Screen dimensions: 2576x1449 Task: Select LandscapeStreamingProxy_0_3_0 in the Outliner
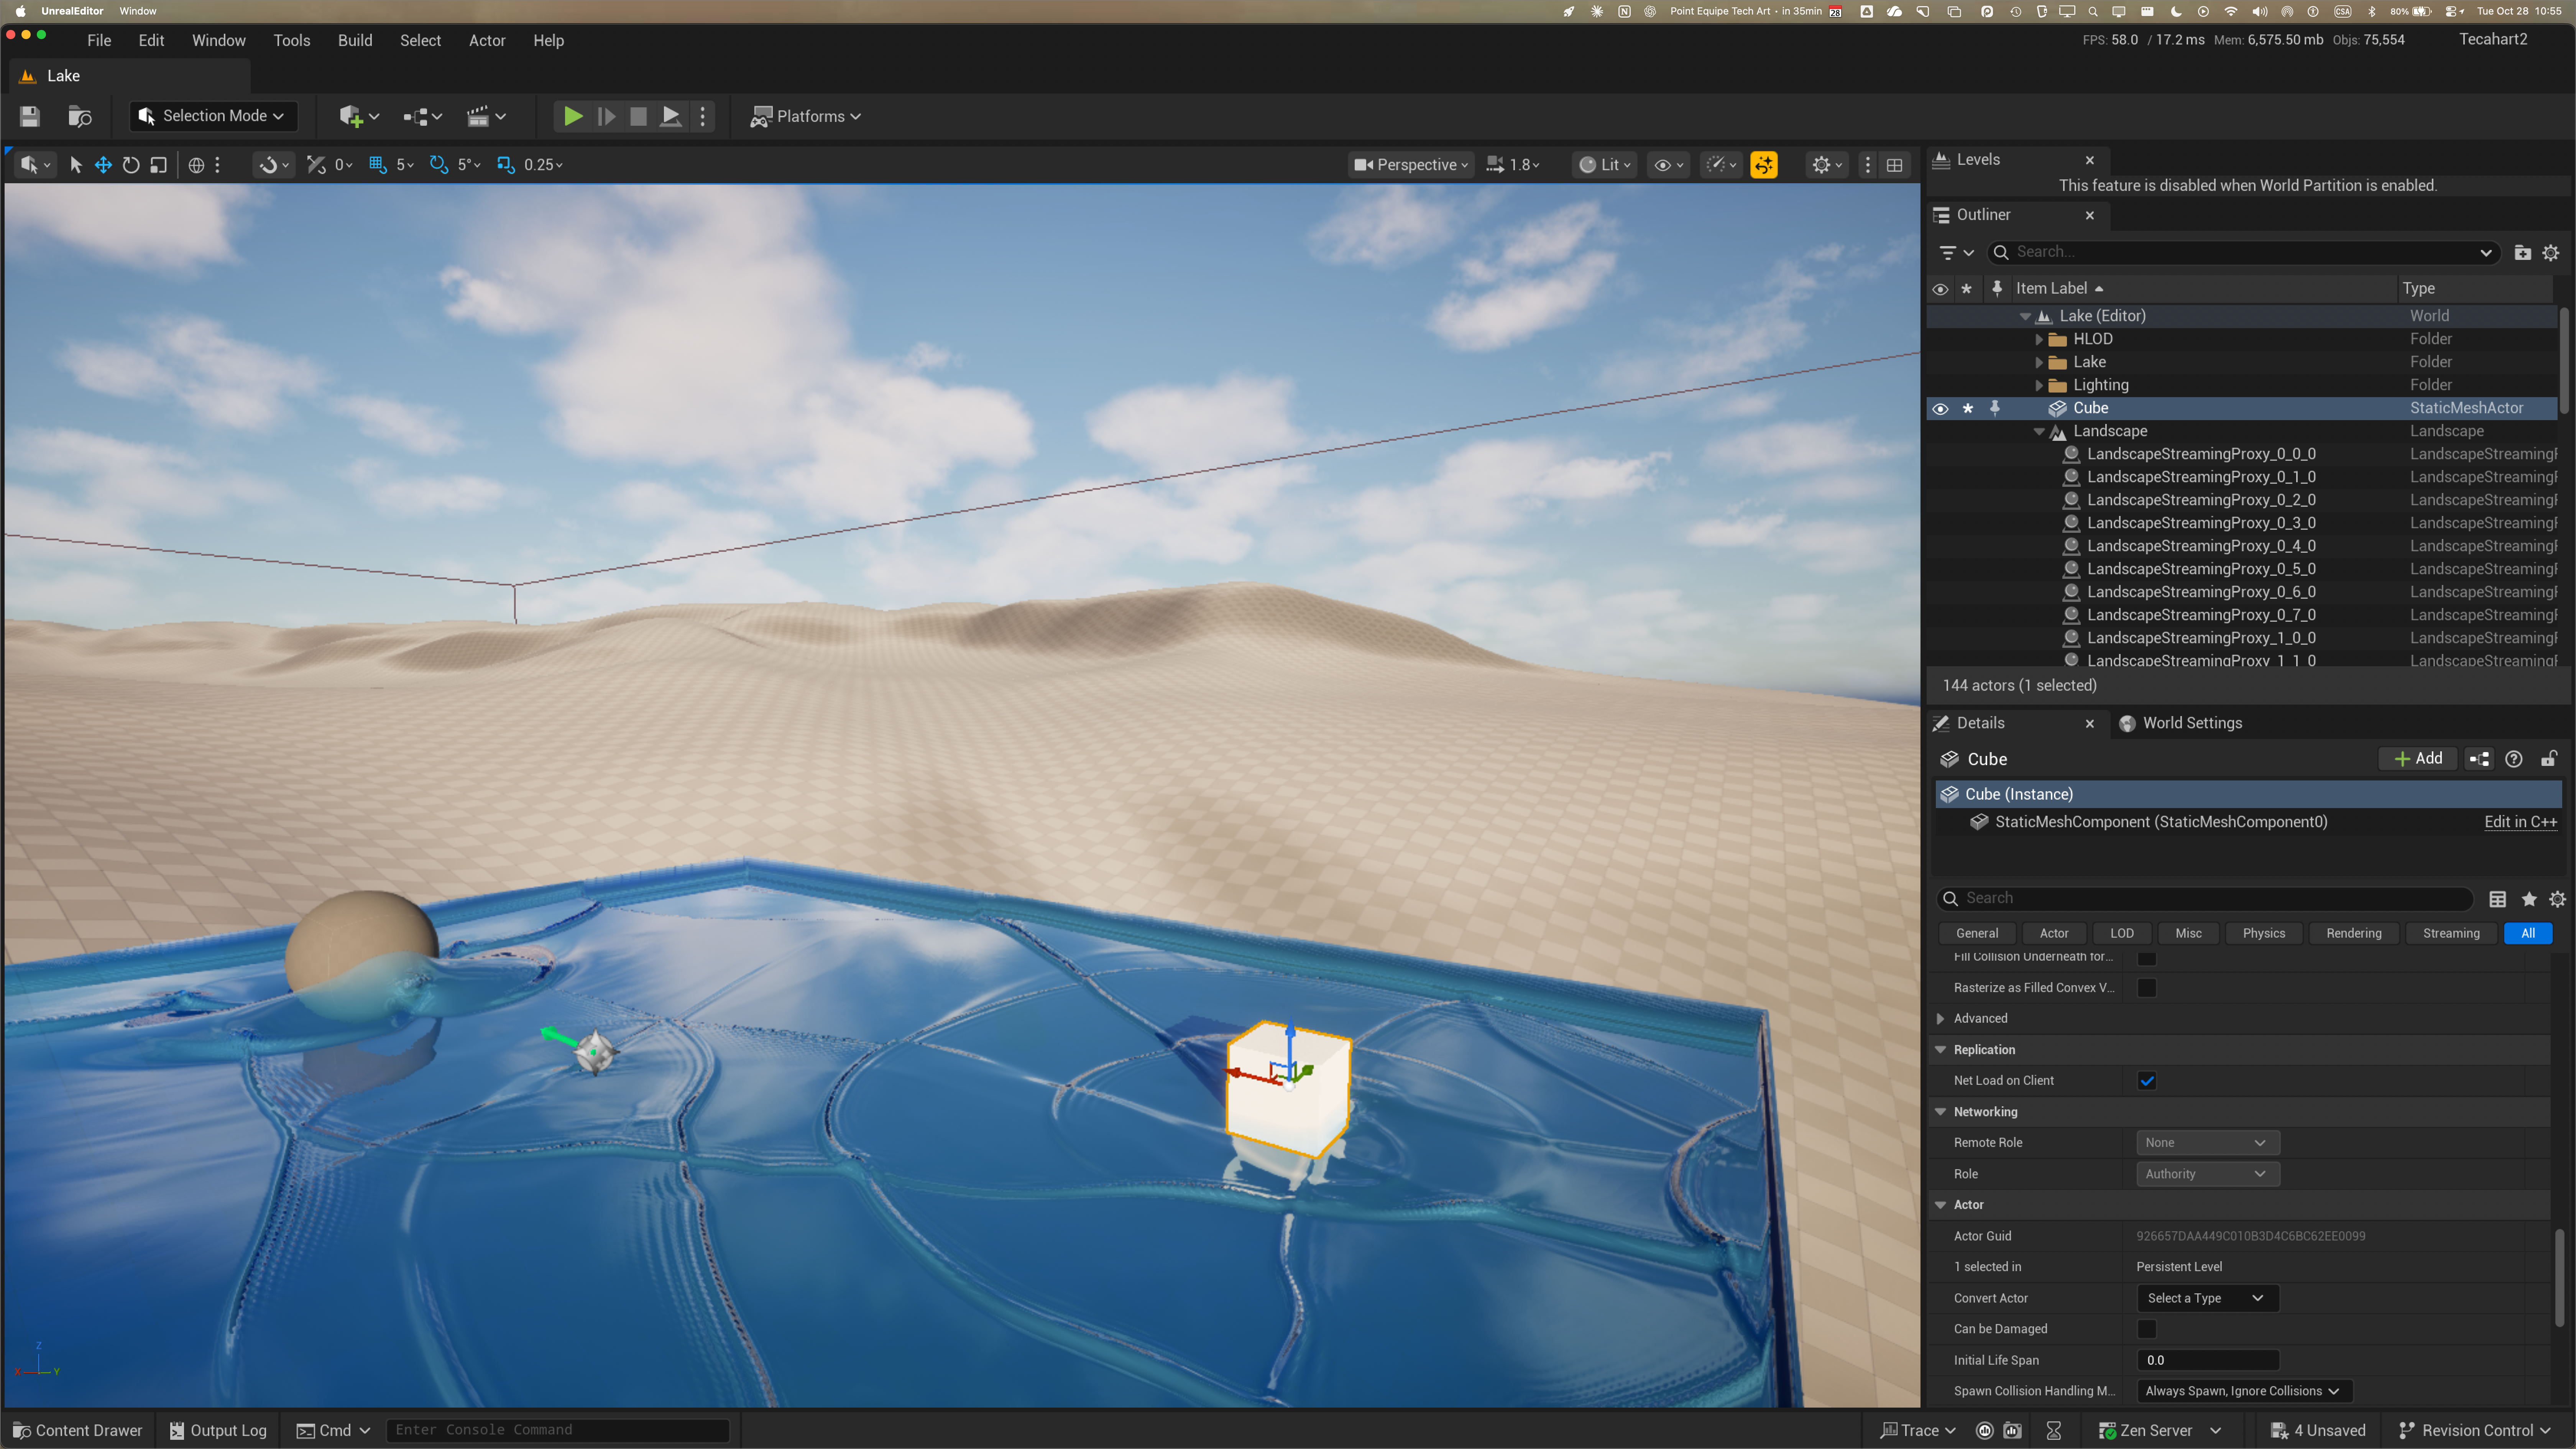click(2201, 523)
